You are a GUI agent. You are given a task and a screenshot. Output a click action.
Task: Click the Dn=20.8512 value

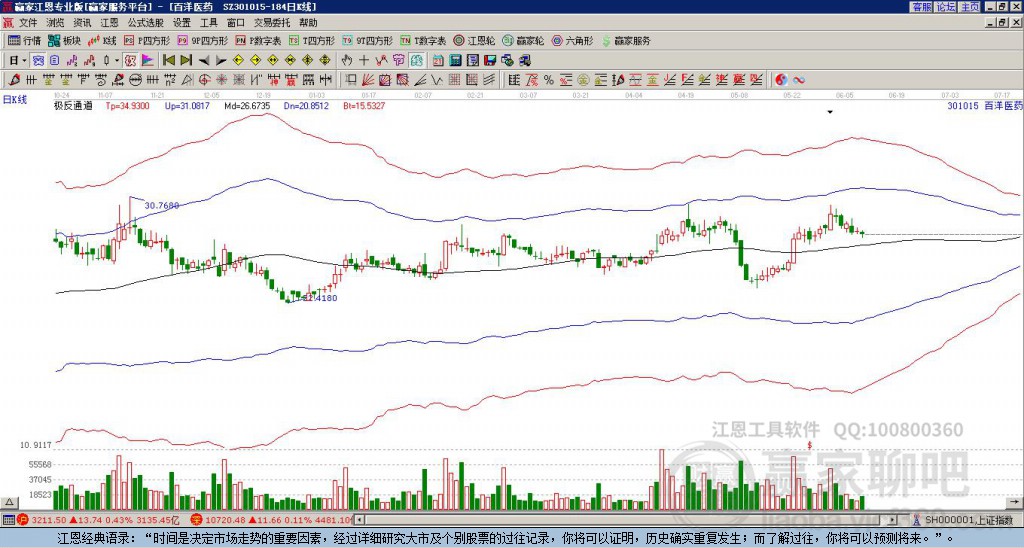306,105
